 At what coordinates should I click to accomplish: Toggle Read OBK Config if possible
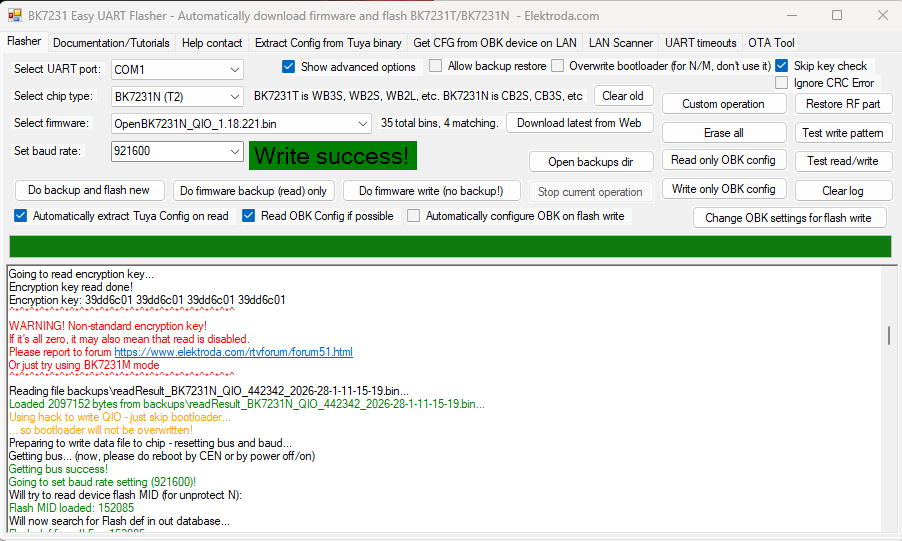pyautogui.click(x=249, y=216)
